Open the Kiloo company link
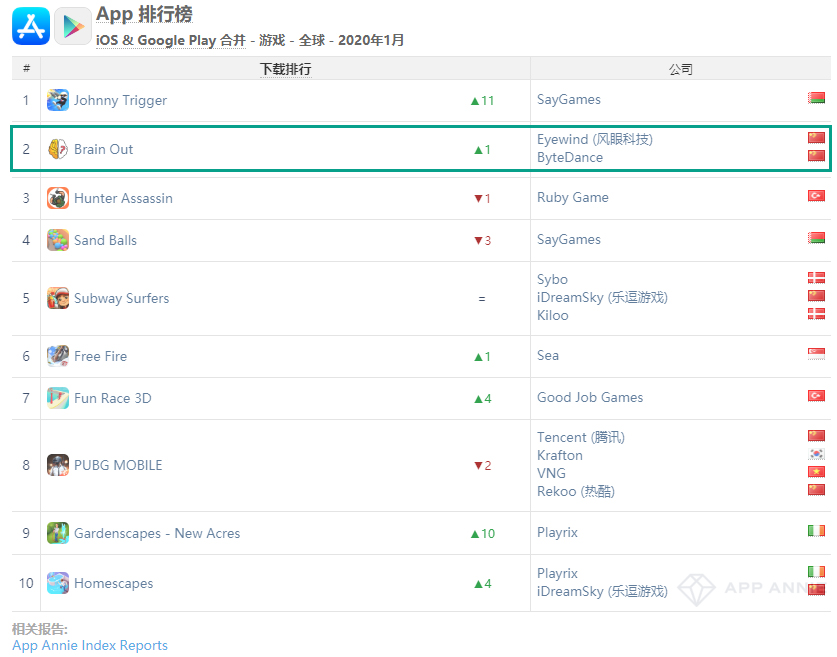 [552, 315]
